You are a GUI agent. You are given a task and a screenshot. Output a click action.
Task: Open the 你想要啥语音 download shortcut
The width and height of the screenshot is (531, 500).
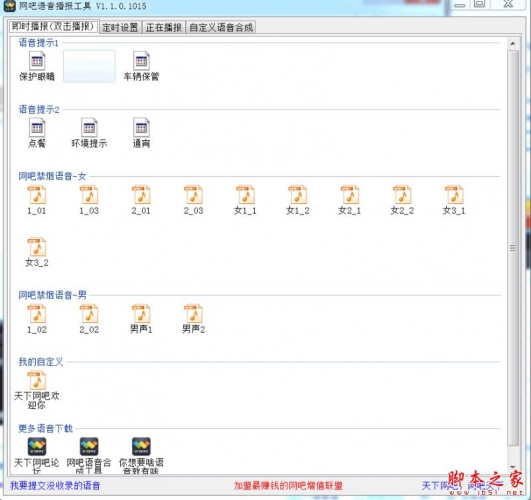pyautogui.click(x=141, y=456)
